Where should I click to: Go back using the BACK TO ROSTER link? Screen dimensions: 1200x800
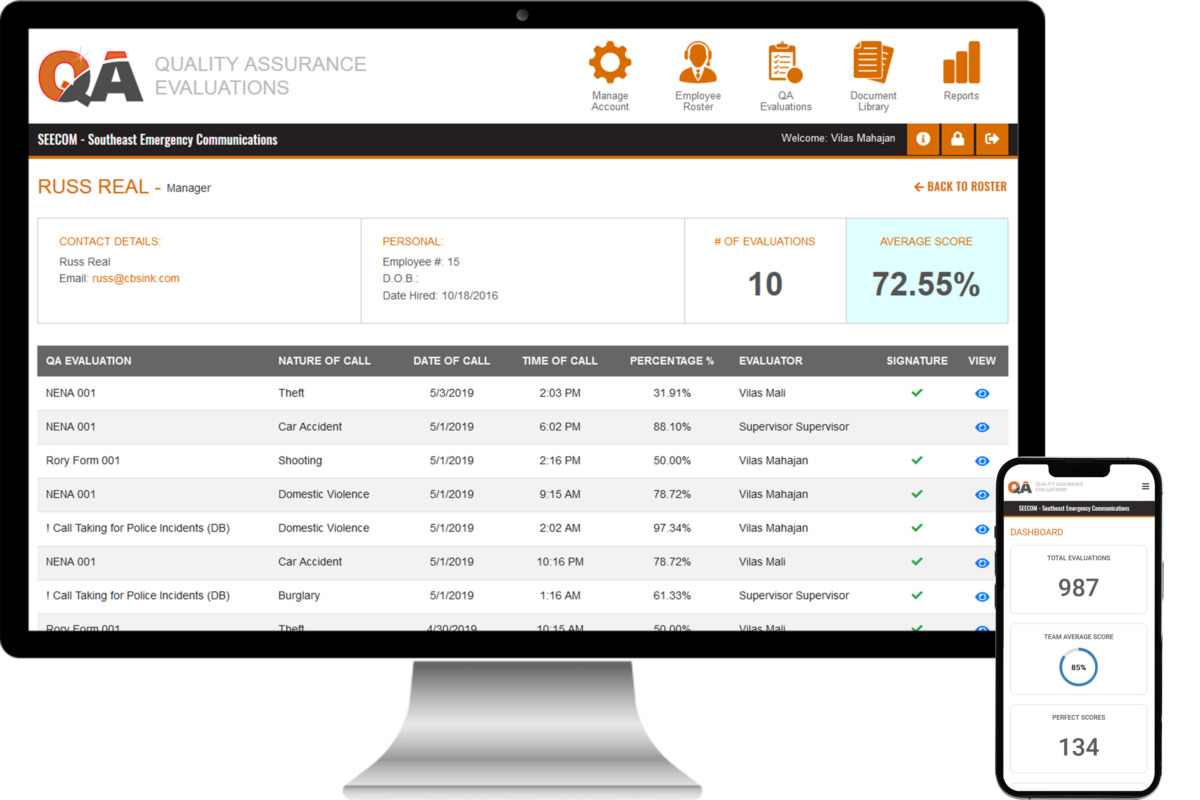pyautogui.click(x=959, y=186)
